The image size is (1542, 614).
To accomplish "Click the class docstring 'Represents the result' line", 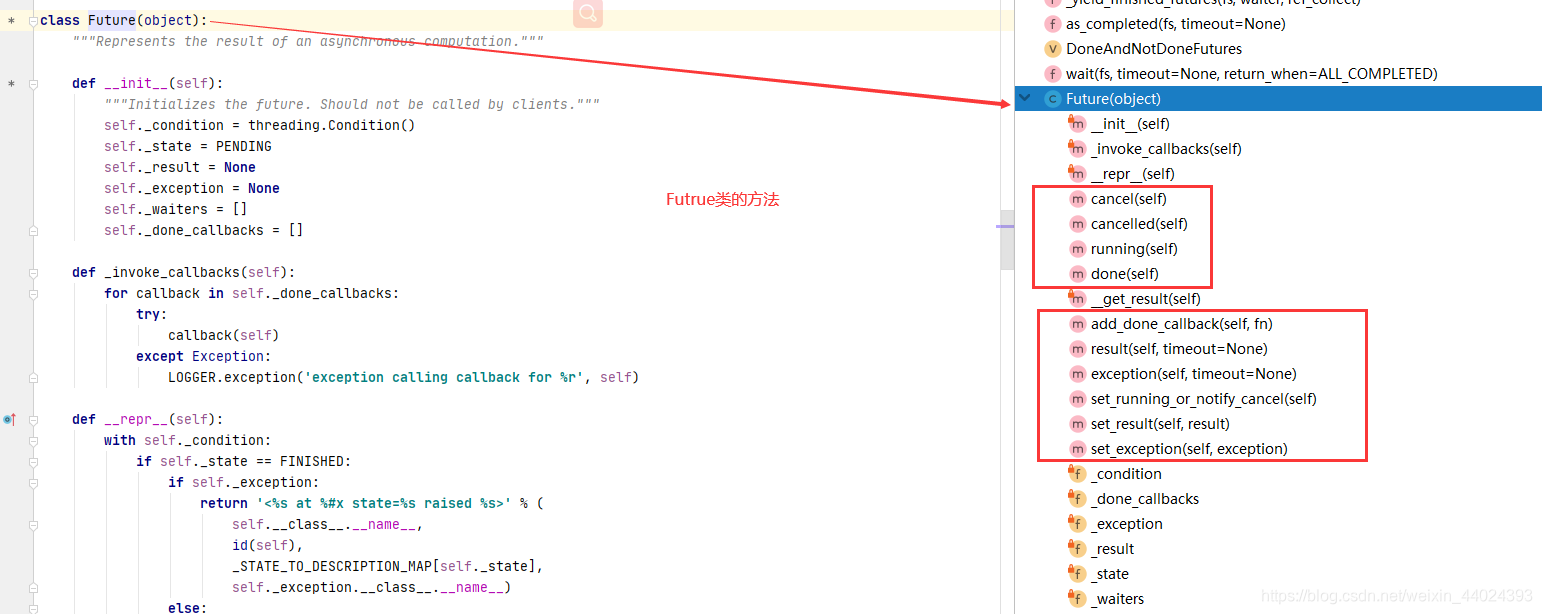I will [308, 42].
